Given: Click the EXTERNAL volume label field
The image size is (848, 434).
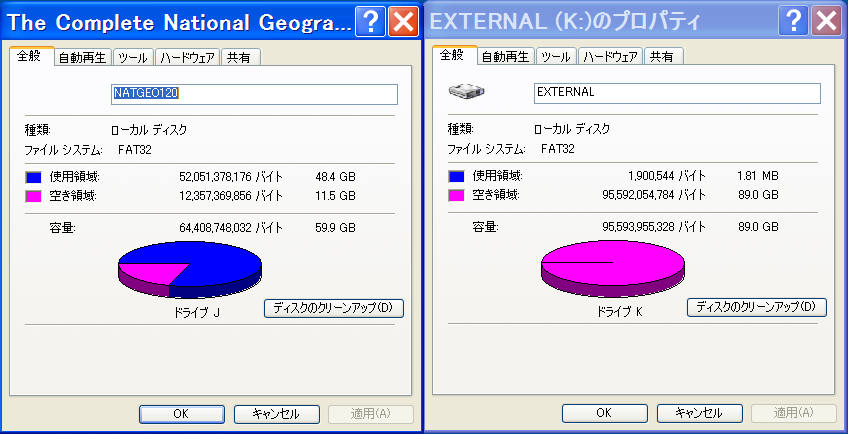Looking at the screenshot, I should pos(677,93).
